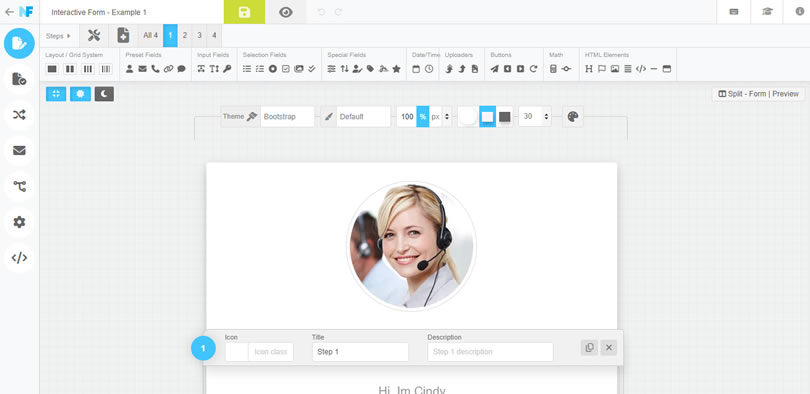
Task: Open the tutorials graduation cap icon
Action: tap(767, 12)
